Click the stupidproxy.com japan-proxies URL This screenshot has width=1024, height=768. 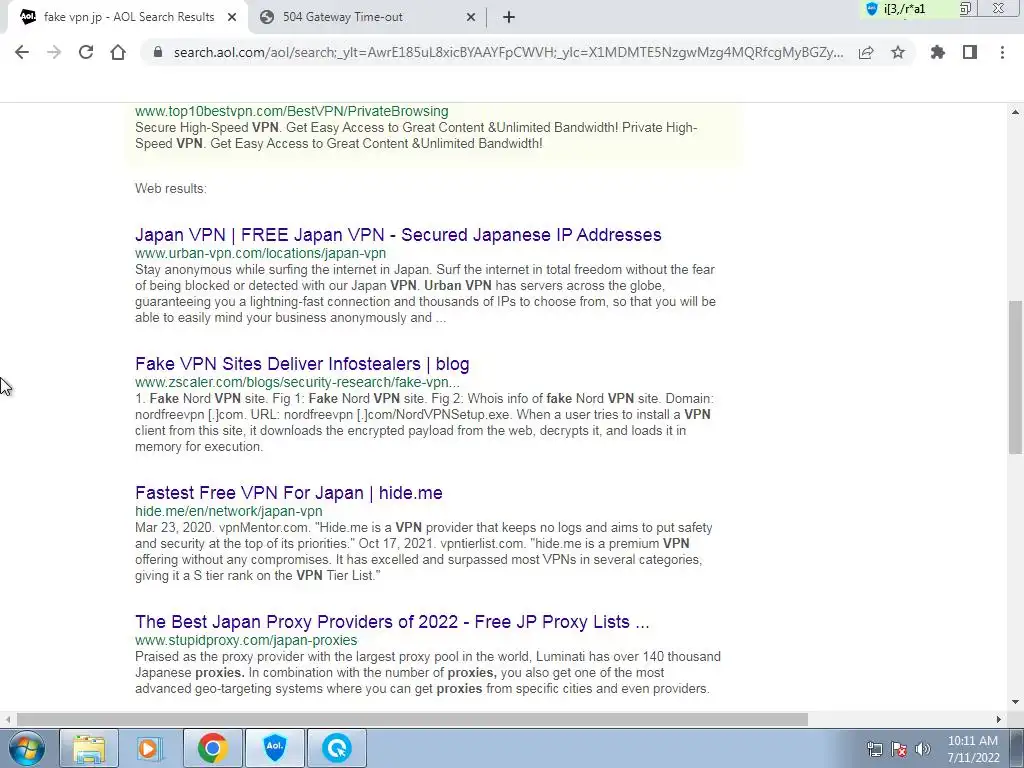click(246, 640)
